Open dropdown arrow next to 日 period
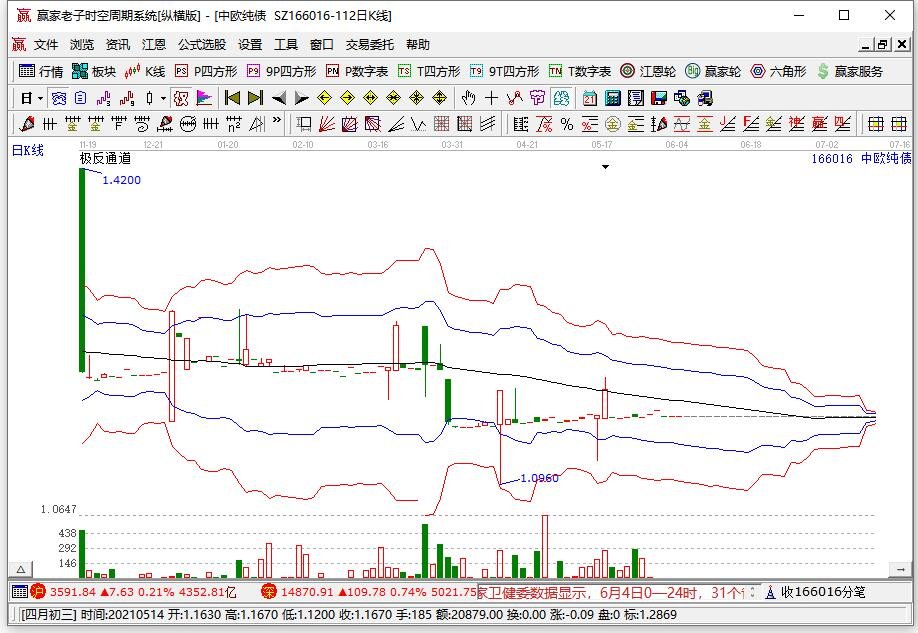Image resolution: width=918 pixels, height=633 pixels. pyautogui.click(x=40, y=98)
